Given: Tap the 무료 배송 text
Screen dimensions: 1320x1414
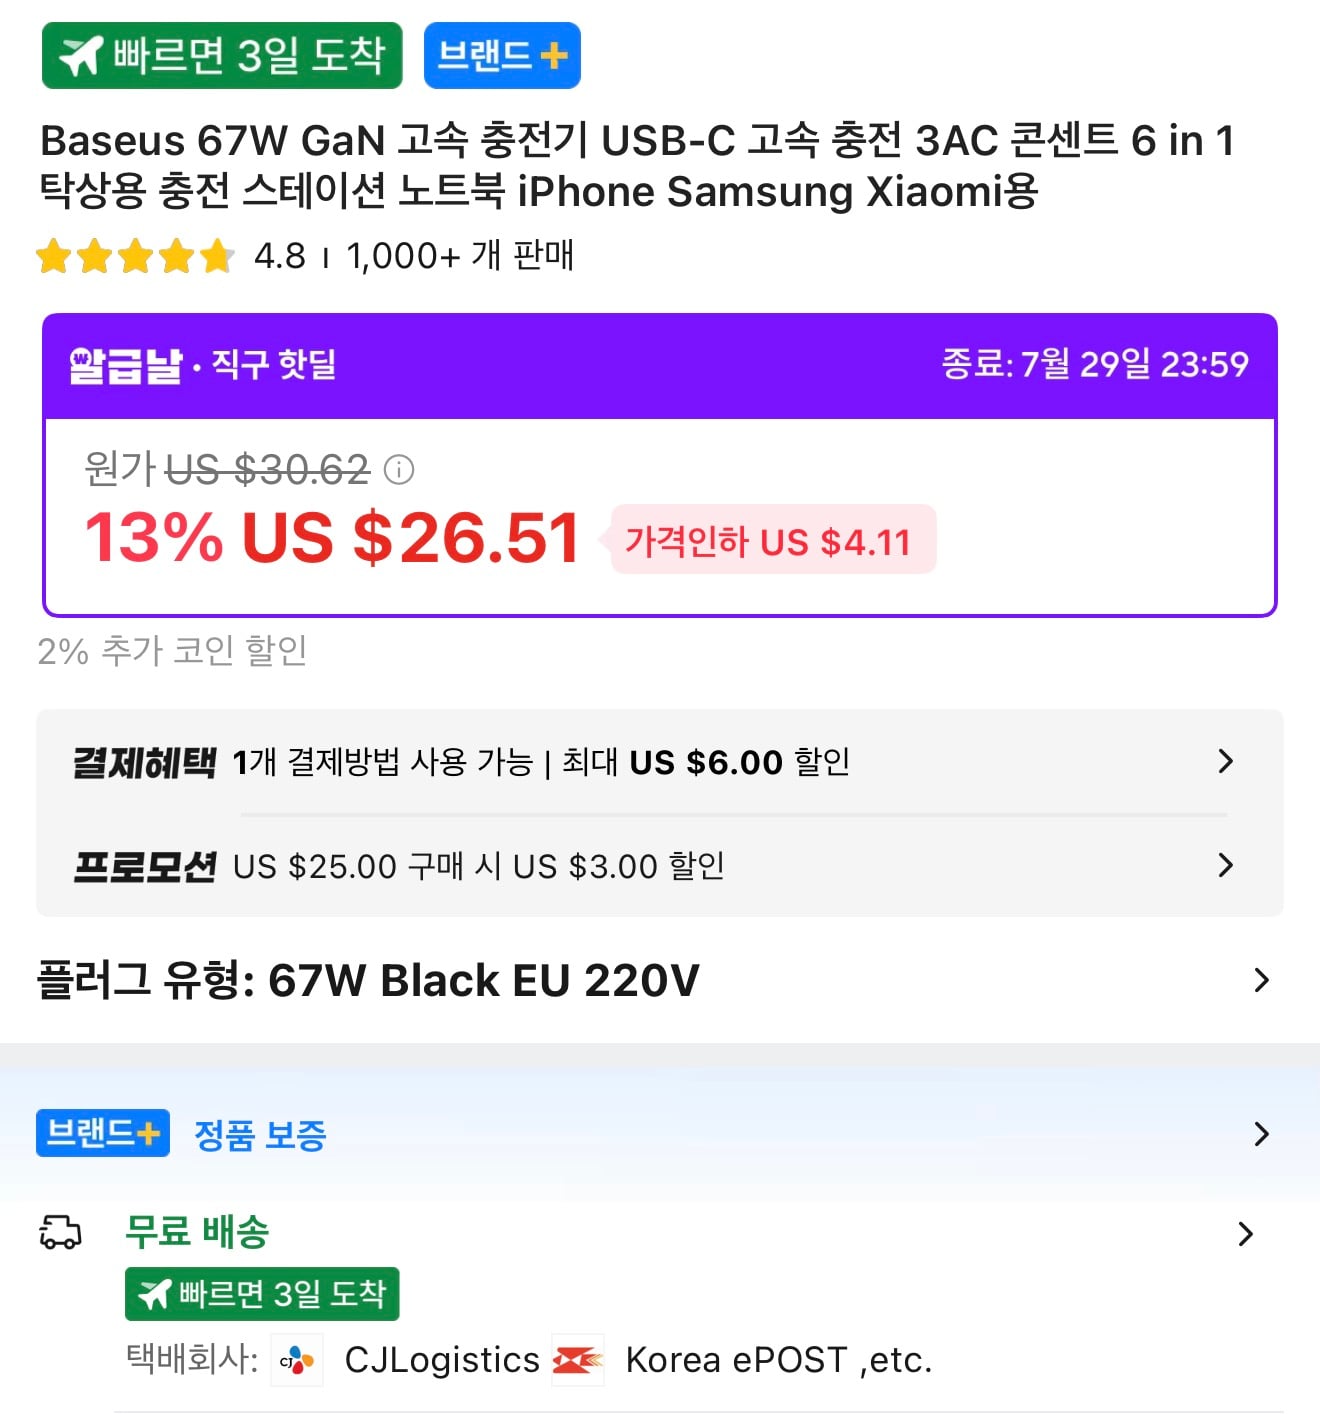Looking at the screenshot, I should pos(197,1232).
